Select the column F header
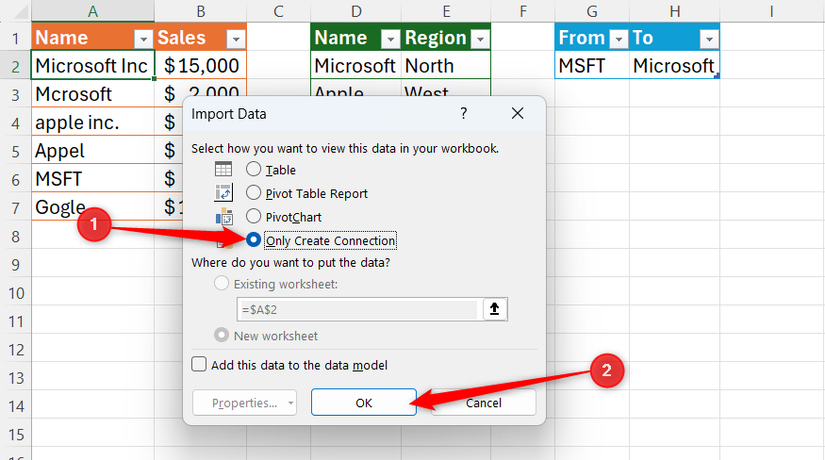 (x=522, y=11)
